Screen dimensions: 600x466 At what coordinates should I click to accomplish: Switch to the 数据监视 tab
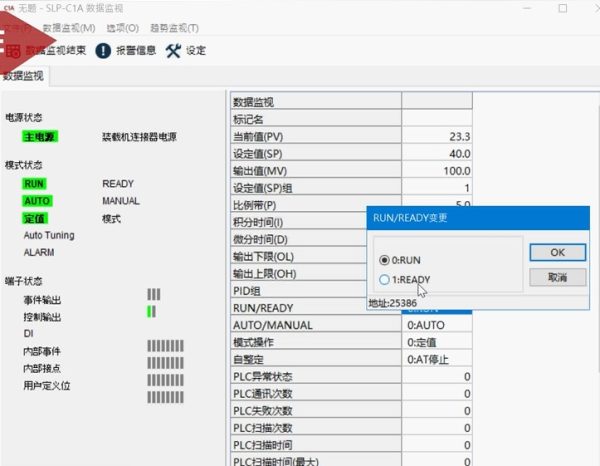point(26,75)
